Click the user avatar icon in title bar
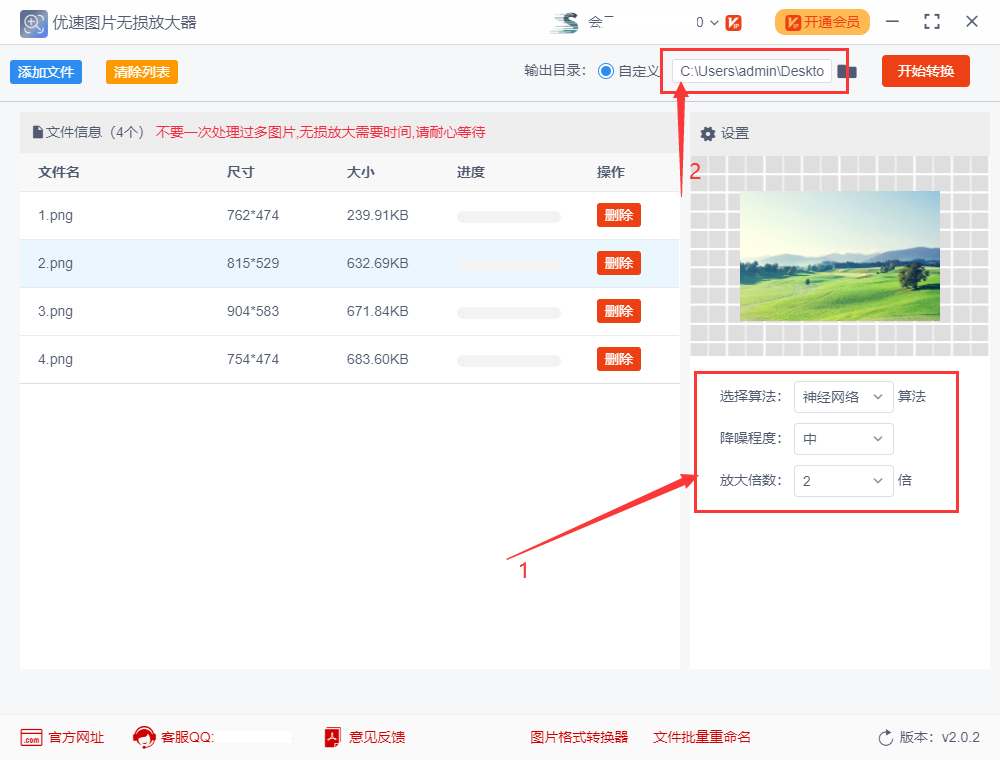The image size is (1000, 760). [x=565, y=22]
